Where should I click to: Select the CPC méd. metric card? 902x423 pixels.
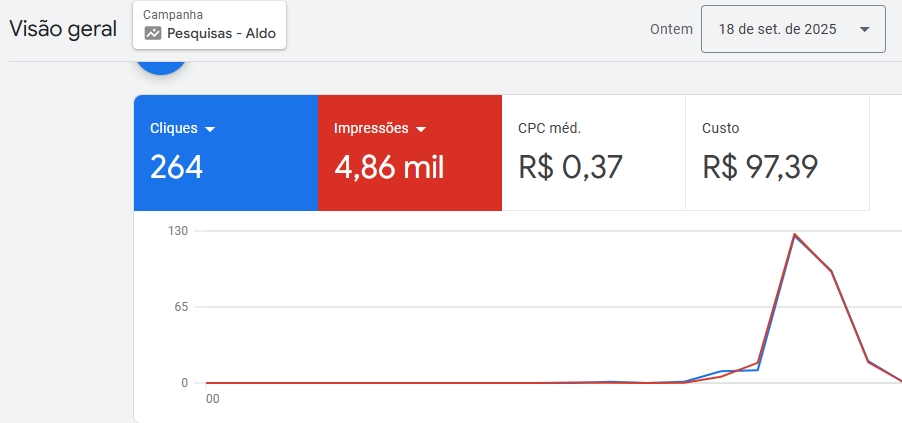(x=594, y=153)
